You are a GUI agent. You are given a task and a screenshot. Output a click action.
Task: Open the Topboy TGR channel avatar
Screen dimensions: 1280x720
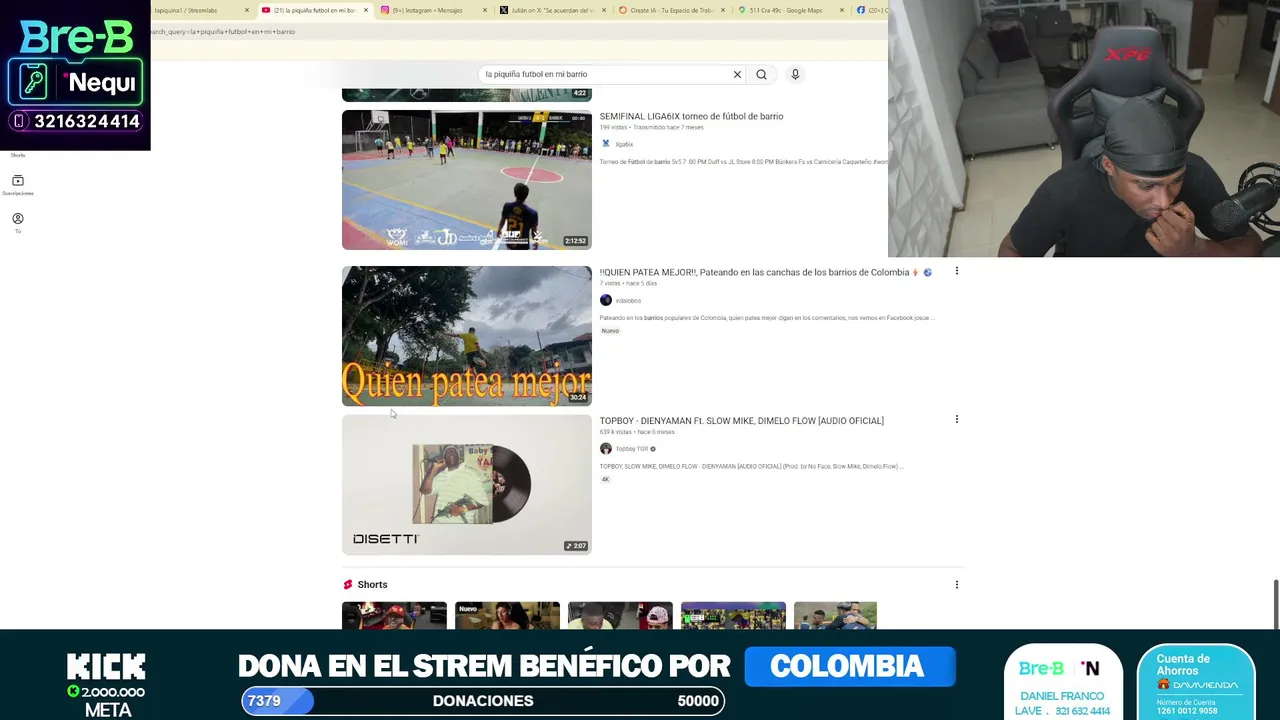605,448
